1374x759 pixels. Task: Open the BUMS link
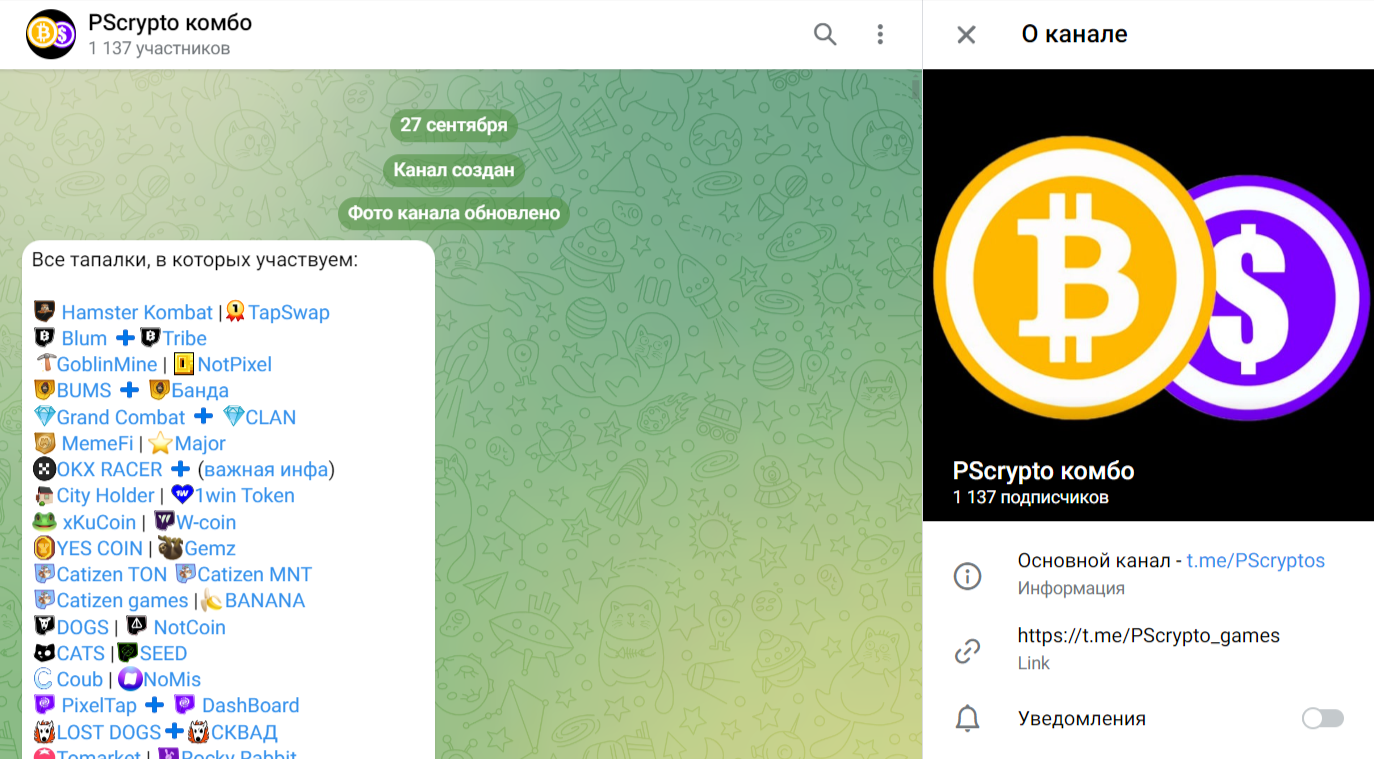pyautogui.click(x=84, y=390)
